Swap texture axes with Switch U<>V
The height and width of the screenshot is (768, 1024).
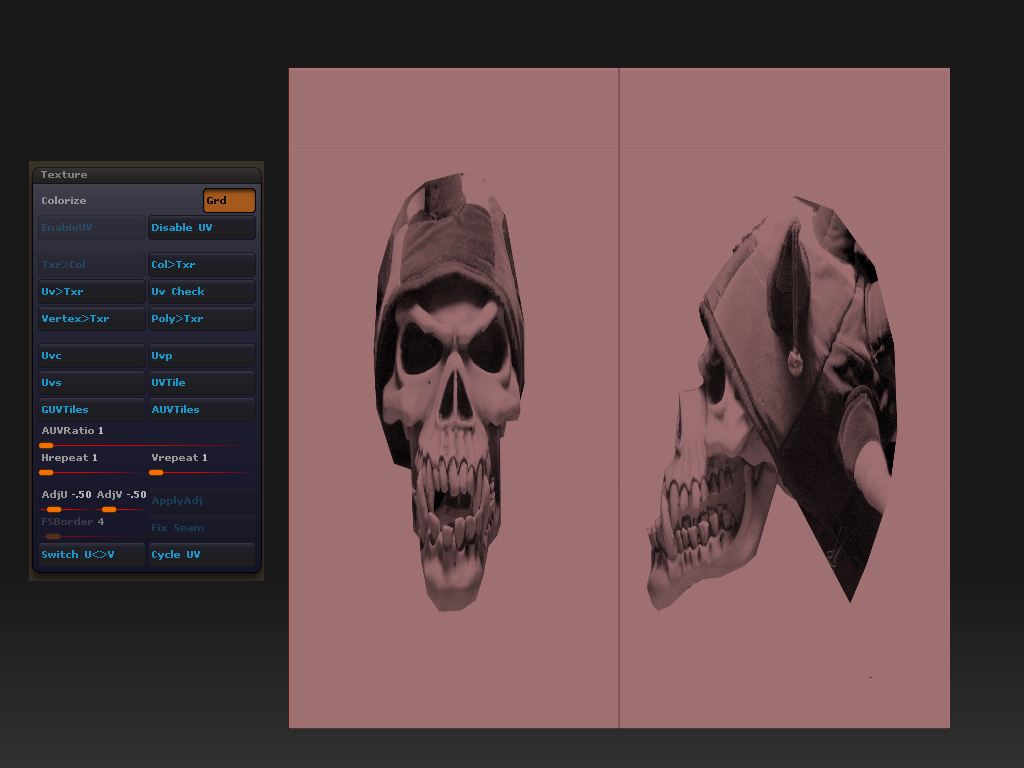click(x=90, y=554)
